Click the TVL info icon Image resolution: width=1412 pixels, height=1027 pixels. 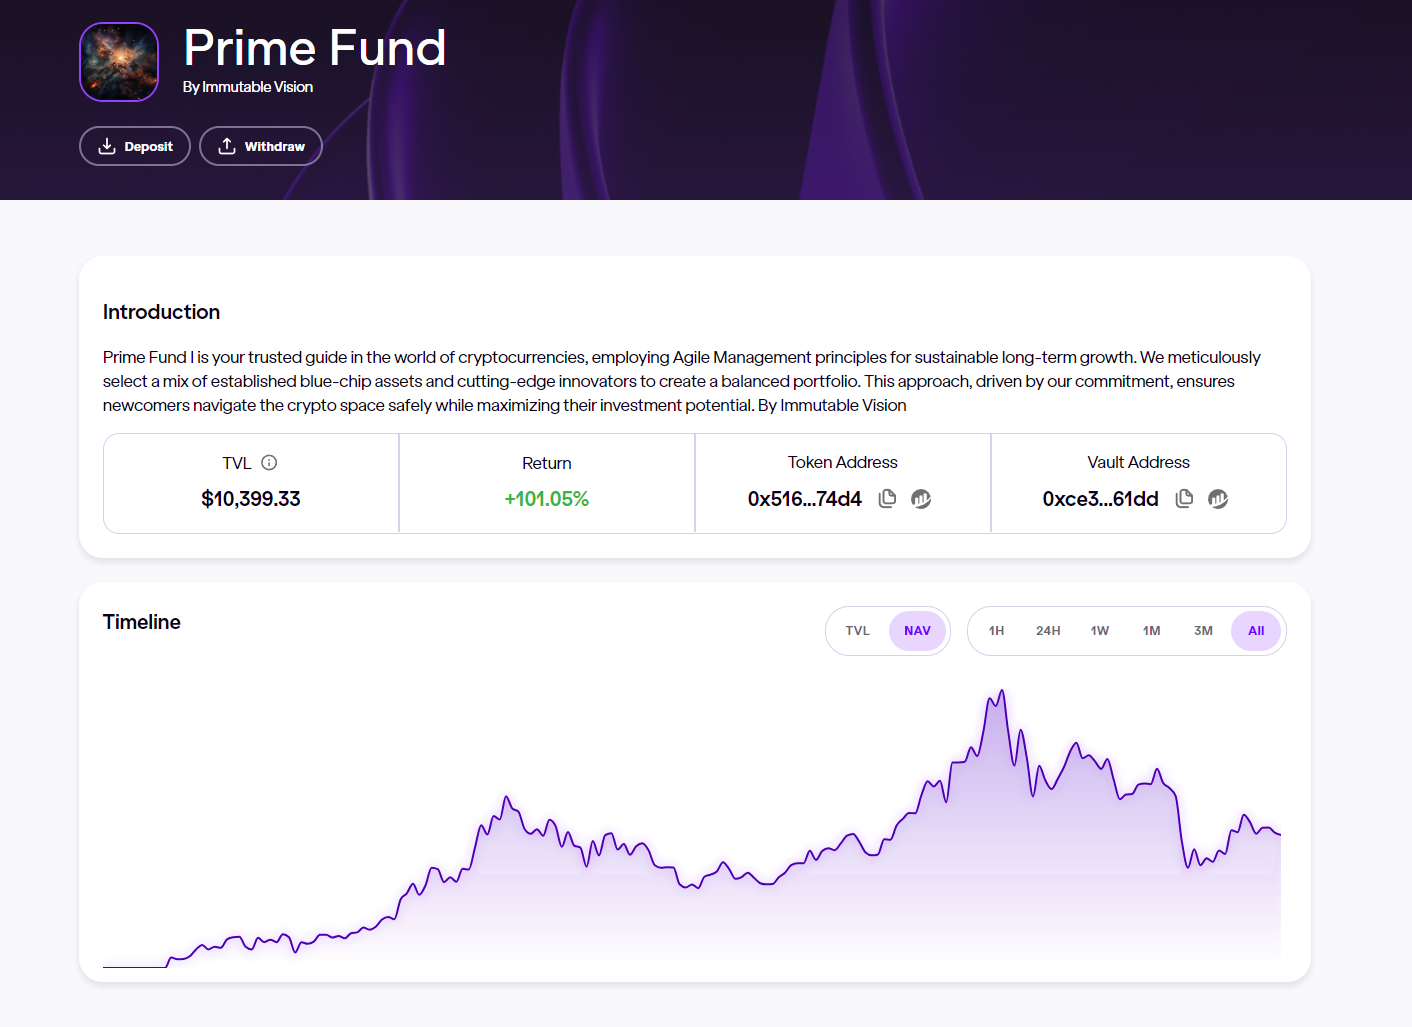269,462
